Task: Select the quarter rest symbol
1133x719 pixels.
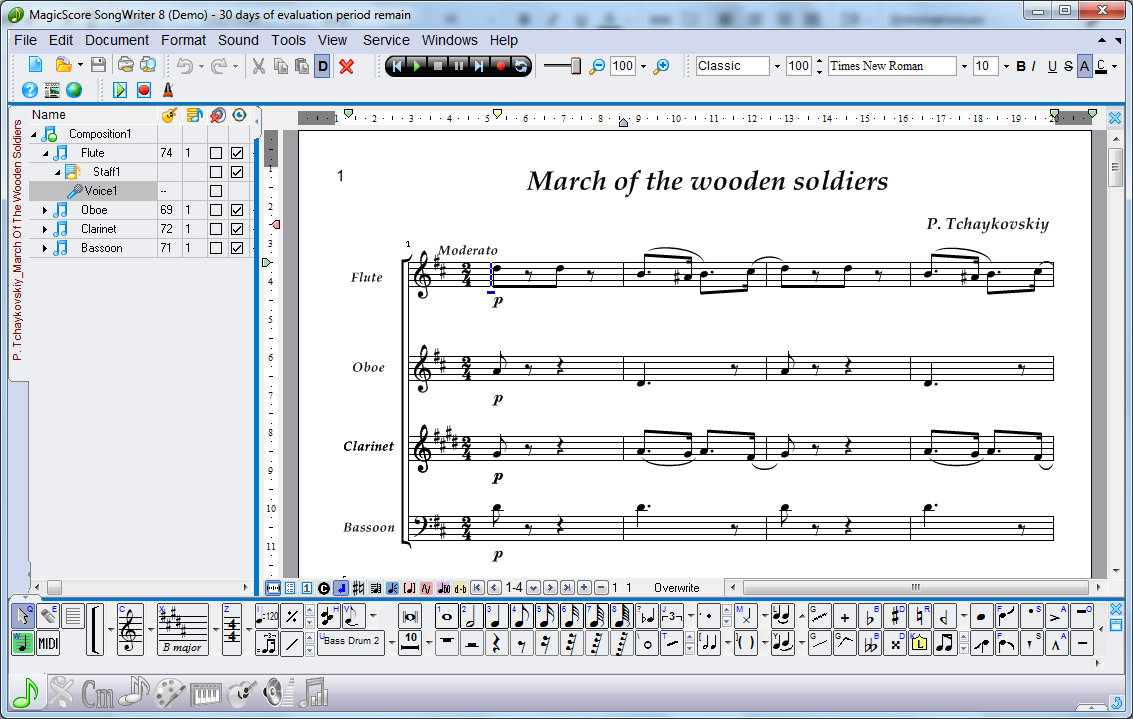Action: coord(496,642)
